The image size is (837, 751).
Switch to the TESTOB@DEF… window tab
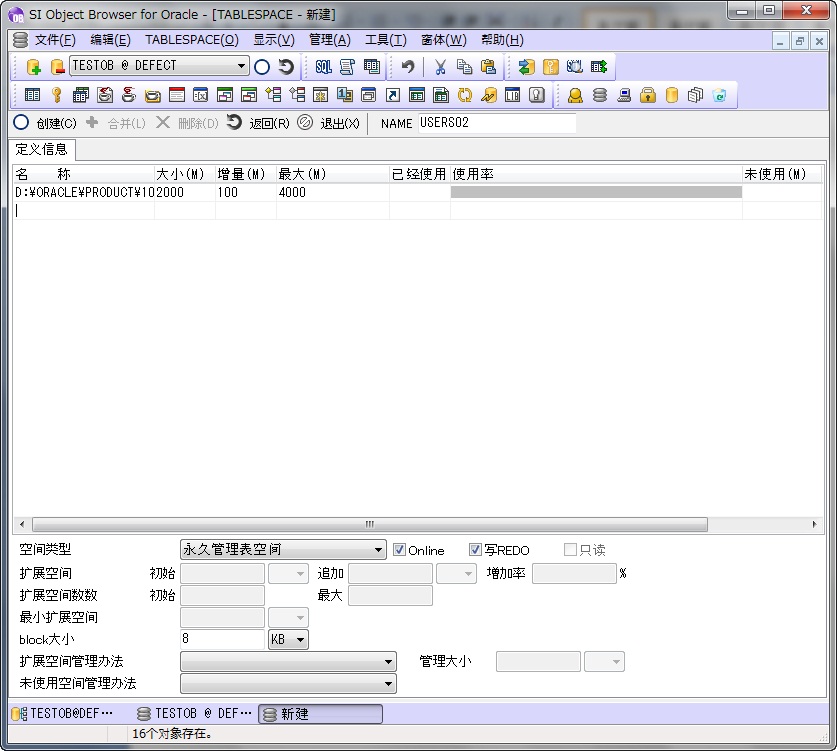[62, 714]
